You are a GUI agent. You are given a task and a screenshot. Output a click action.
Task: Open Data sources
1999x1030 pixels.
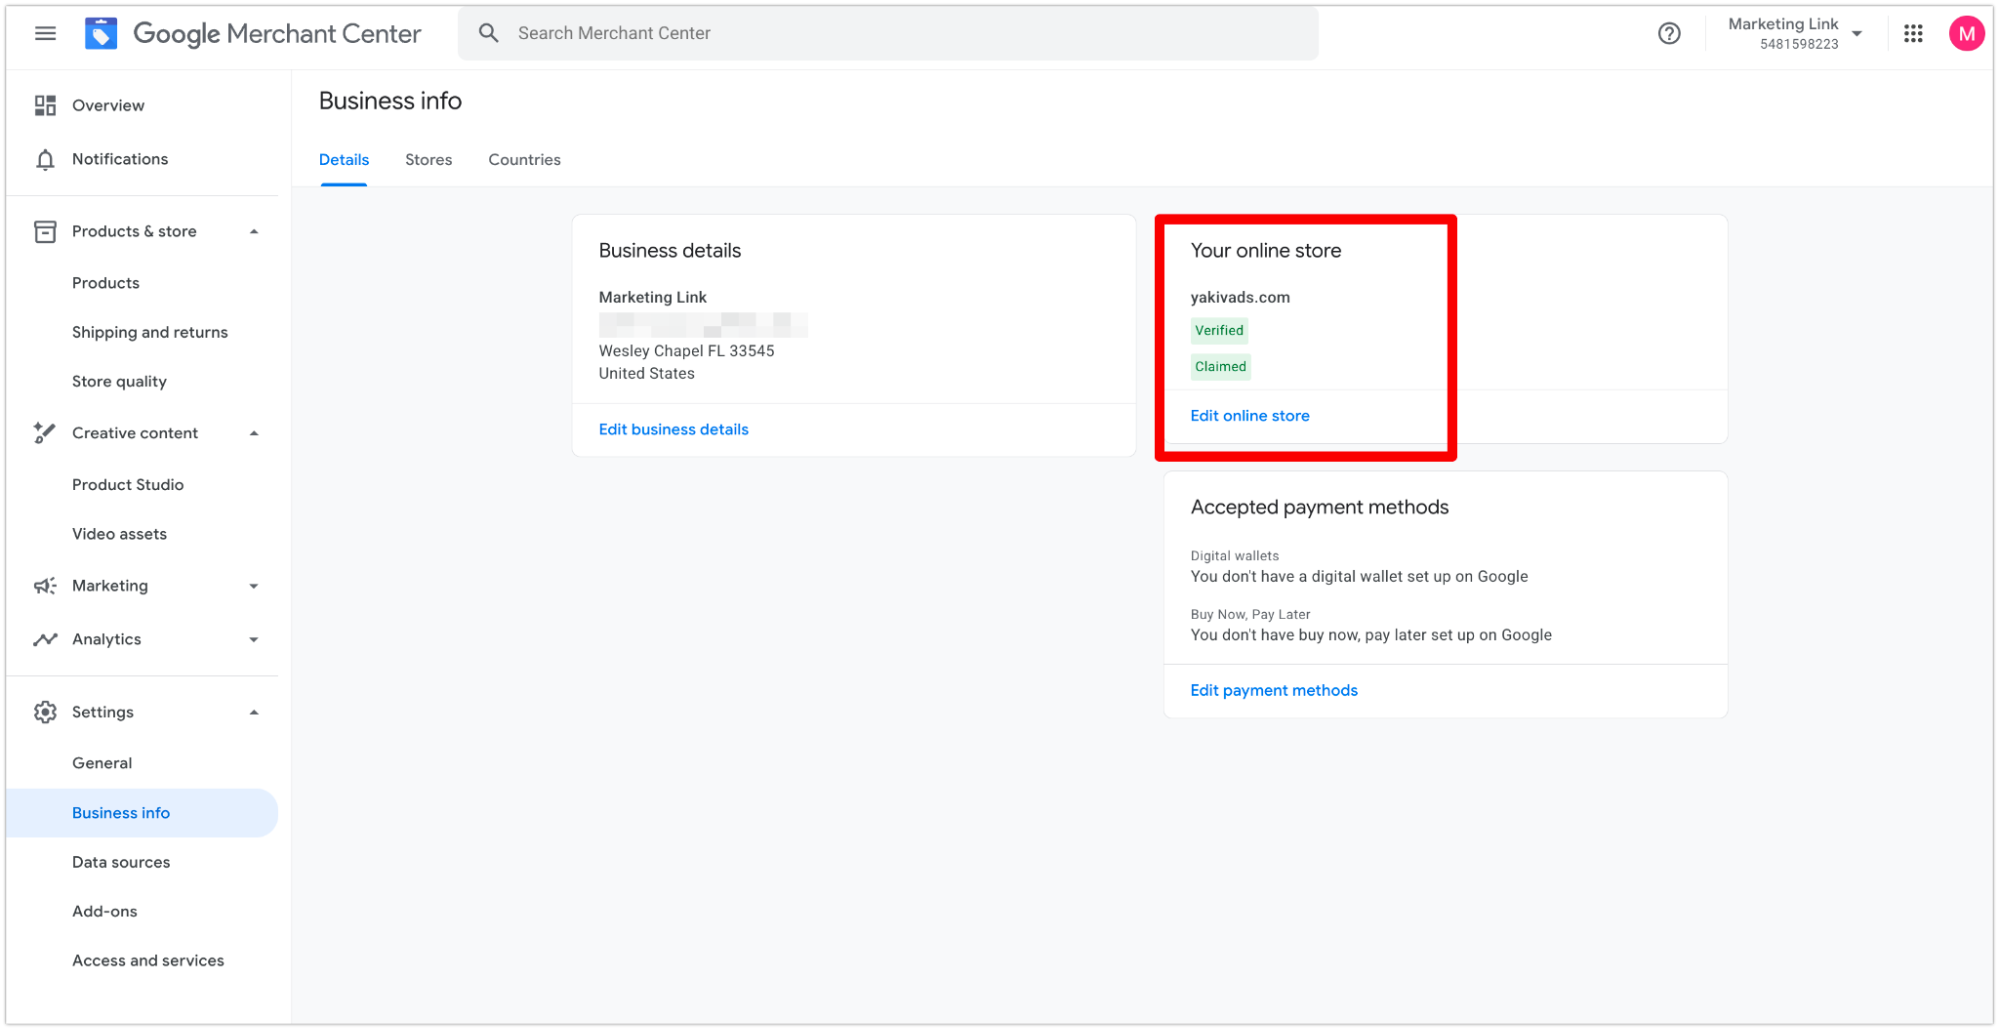coord(121,862)
